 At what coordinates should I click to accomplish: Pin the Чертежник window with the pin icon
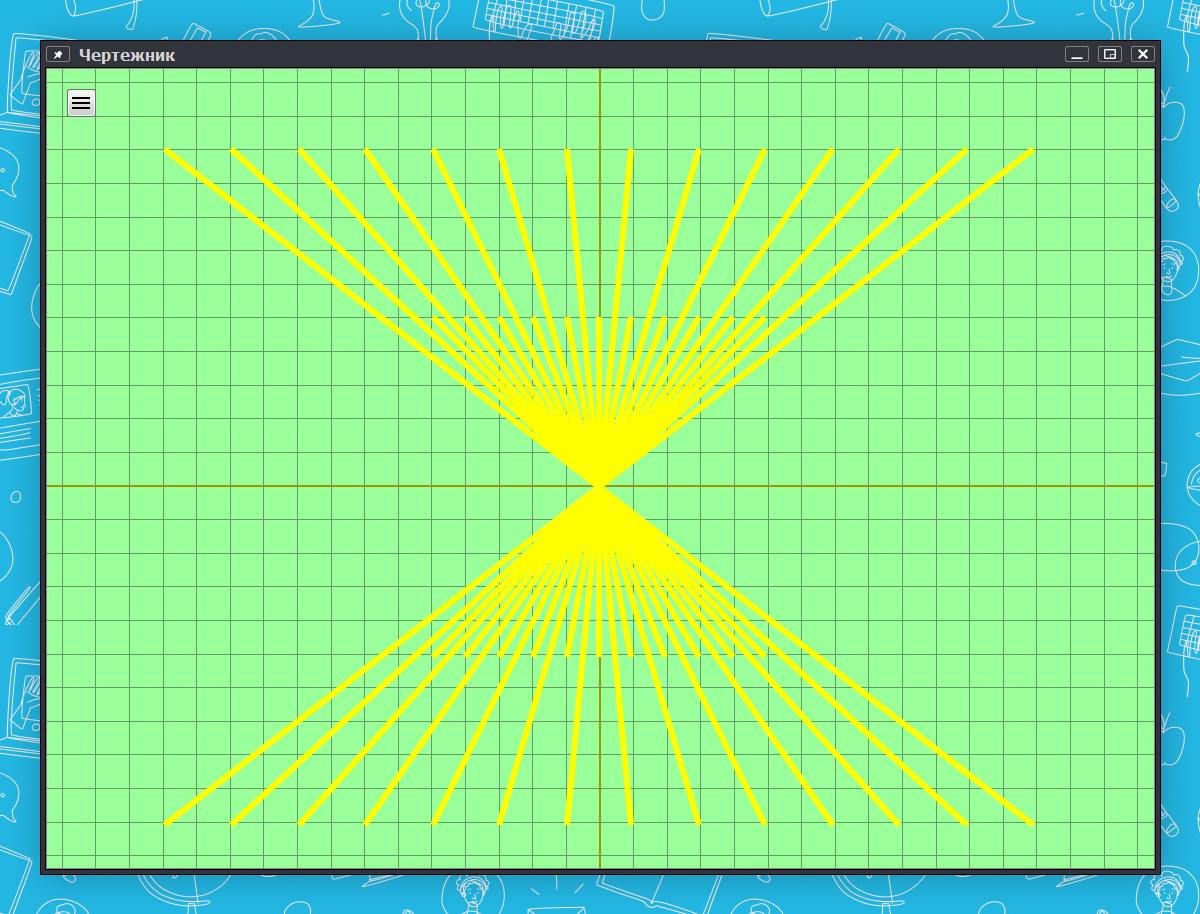click(58, 55)
